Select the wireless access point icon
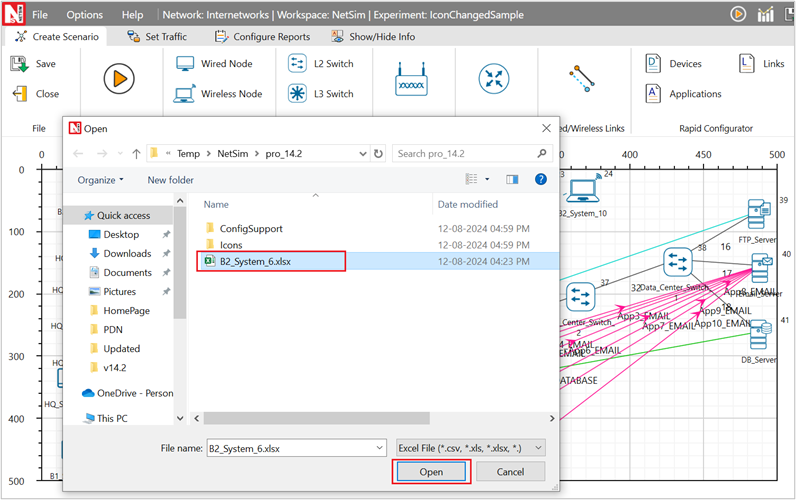Screen dimensions: 796x500 (x=411, y=79)
